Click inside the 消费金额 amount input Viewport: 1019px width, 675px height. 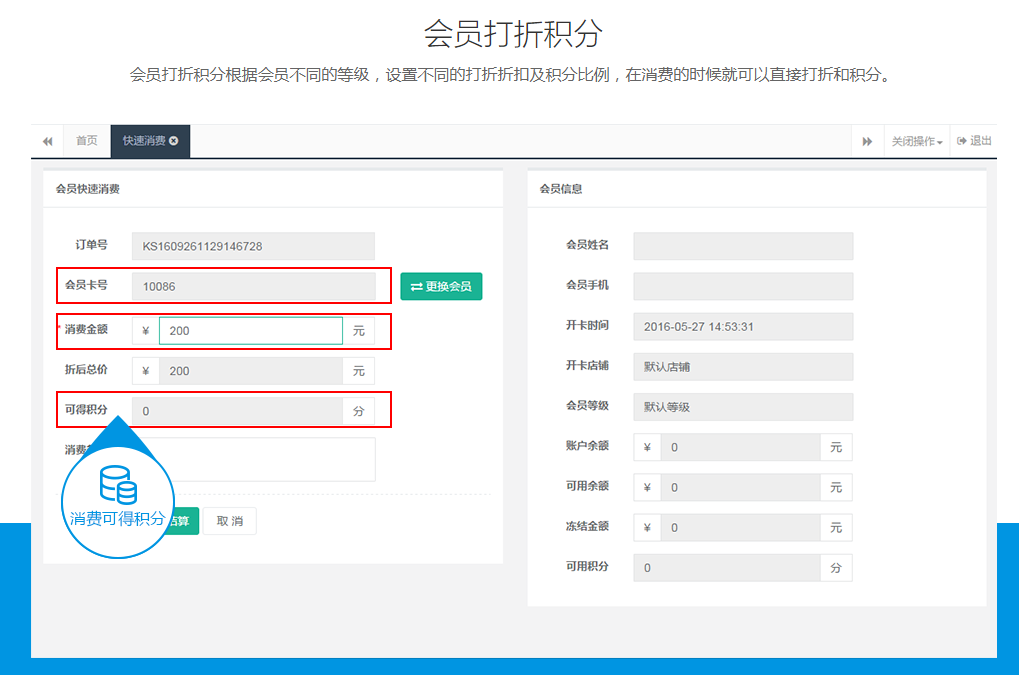pos(250,330)
